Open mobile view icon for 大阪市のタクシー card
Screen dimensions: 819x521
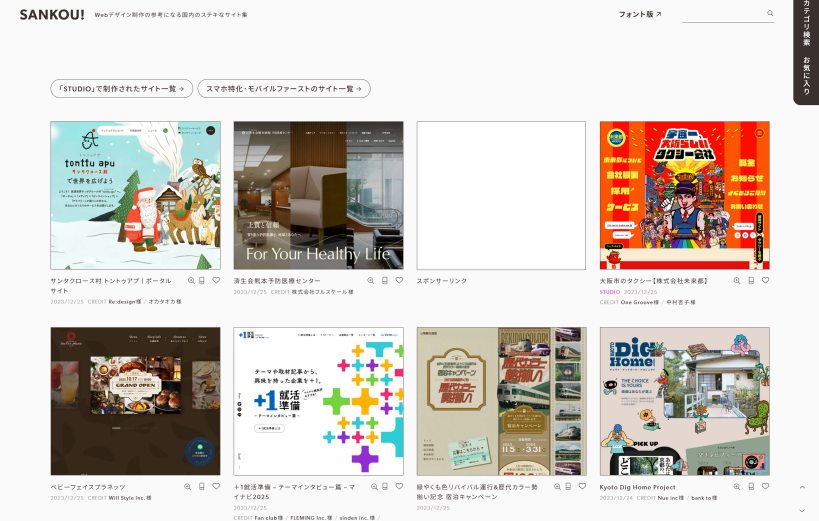point(751,281)
